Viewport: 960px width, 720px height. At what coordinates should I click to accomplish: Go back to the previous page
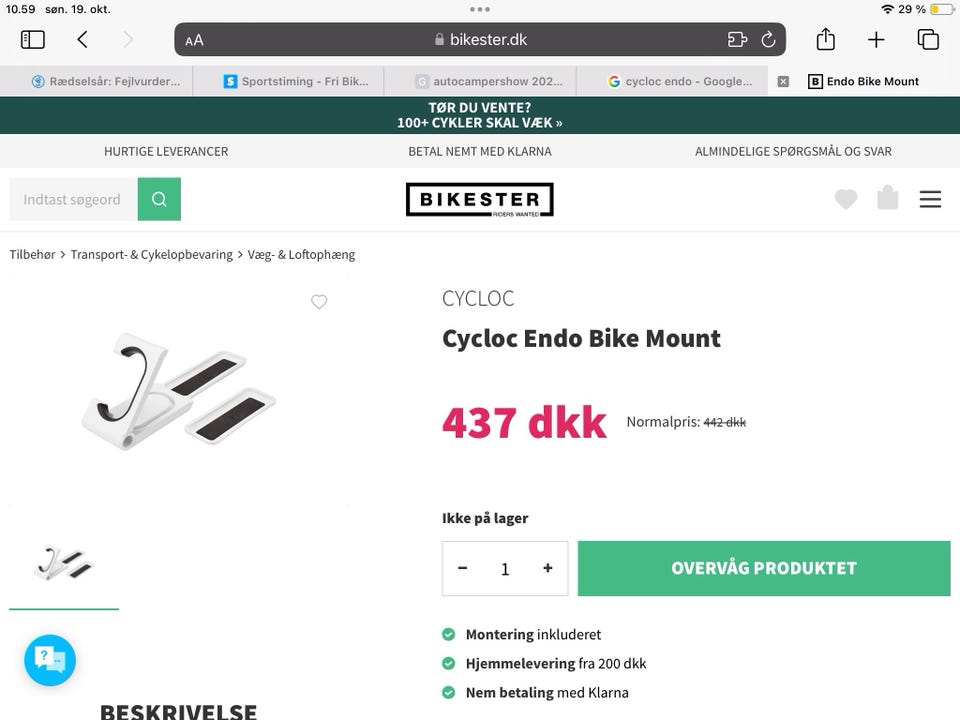[82, 40]
